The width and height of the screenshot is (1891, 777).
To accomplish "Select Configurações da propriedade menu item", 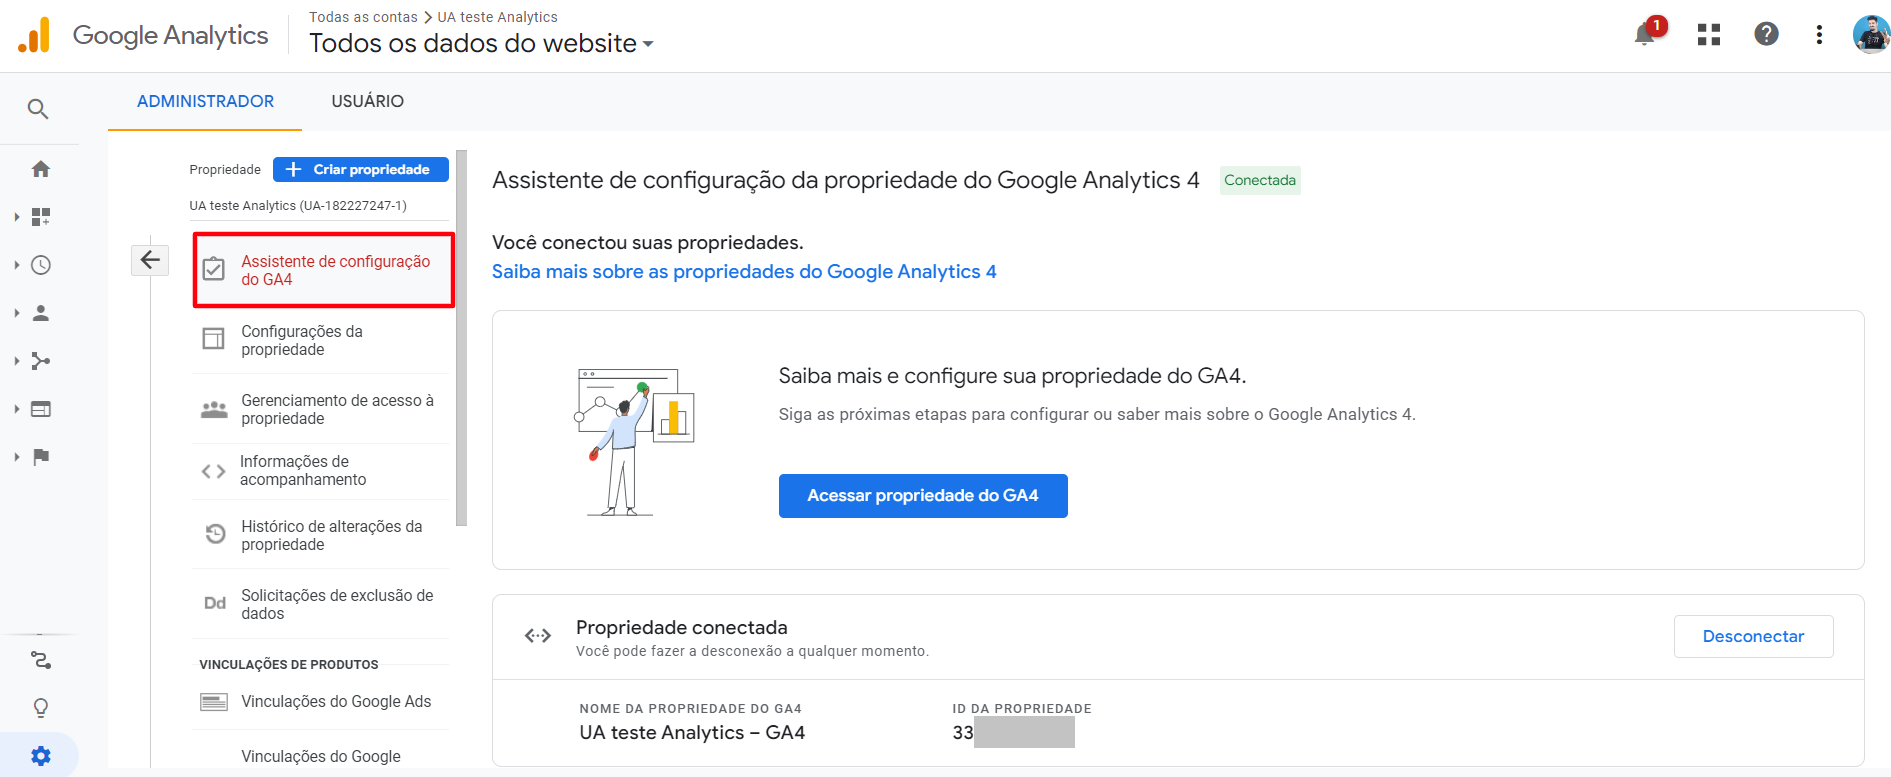I will pyautogui.click(x=321, y=340).
